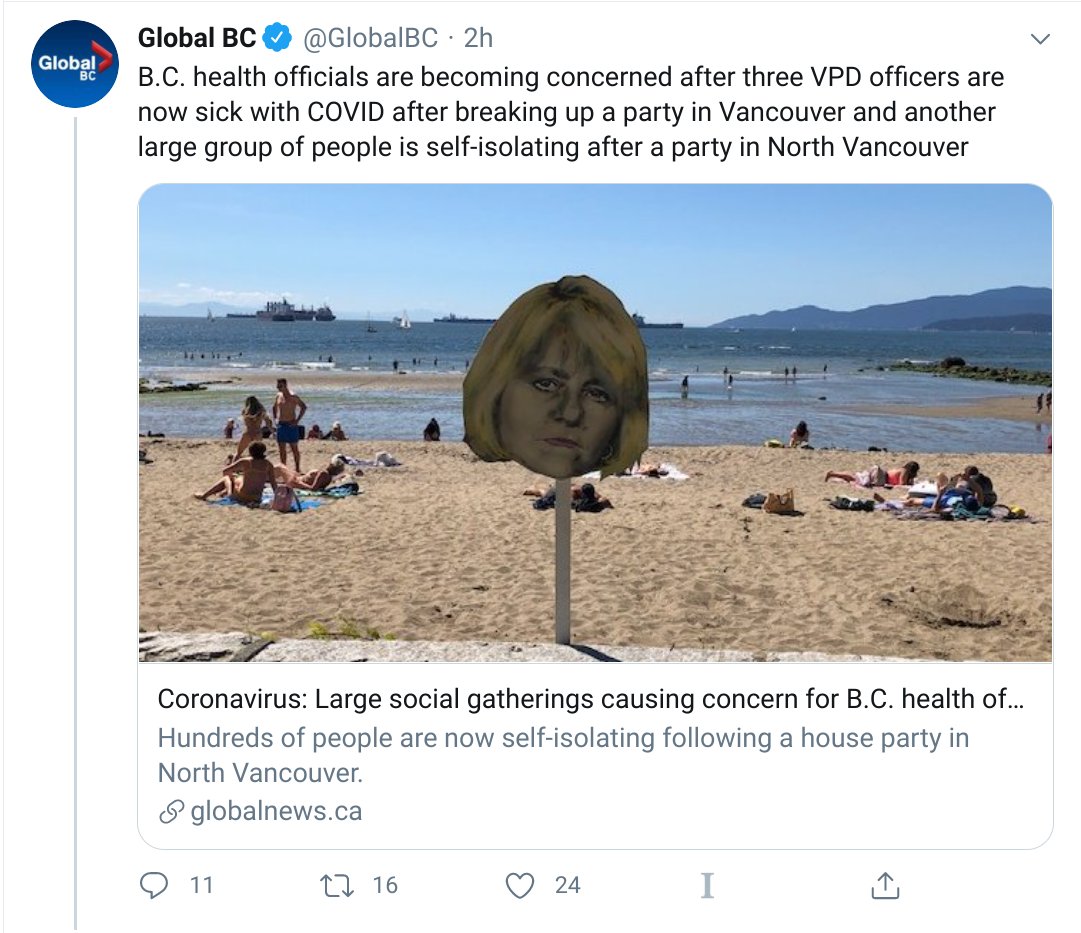Open the share upload icon
This screenshot has height=933, width=1081.
click(x=885, y=885)
